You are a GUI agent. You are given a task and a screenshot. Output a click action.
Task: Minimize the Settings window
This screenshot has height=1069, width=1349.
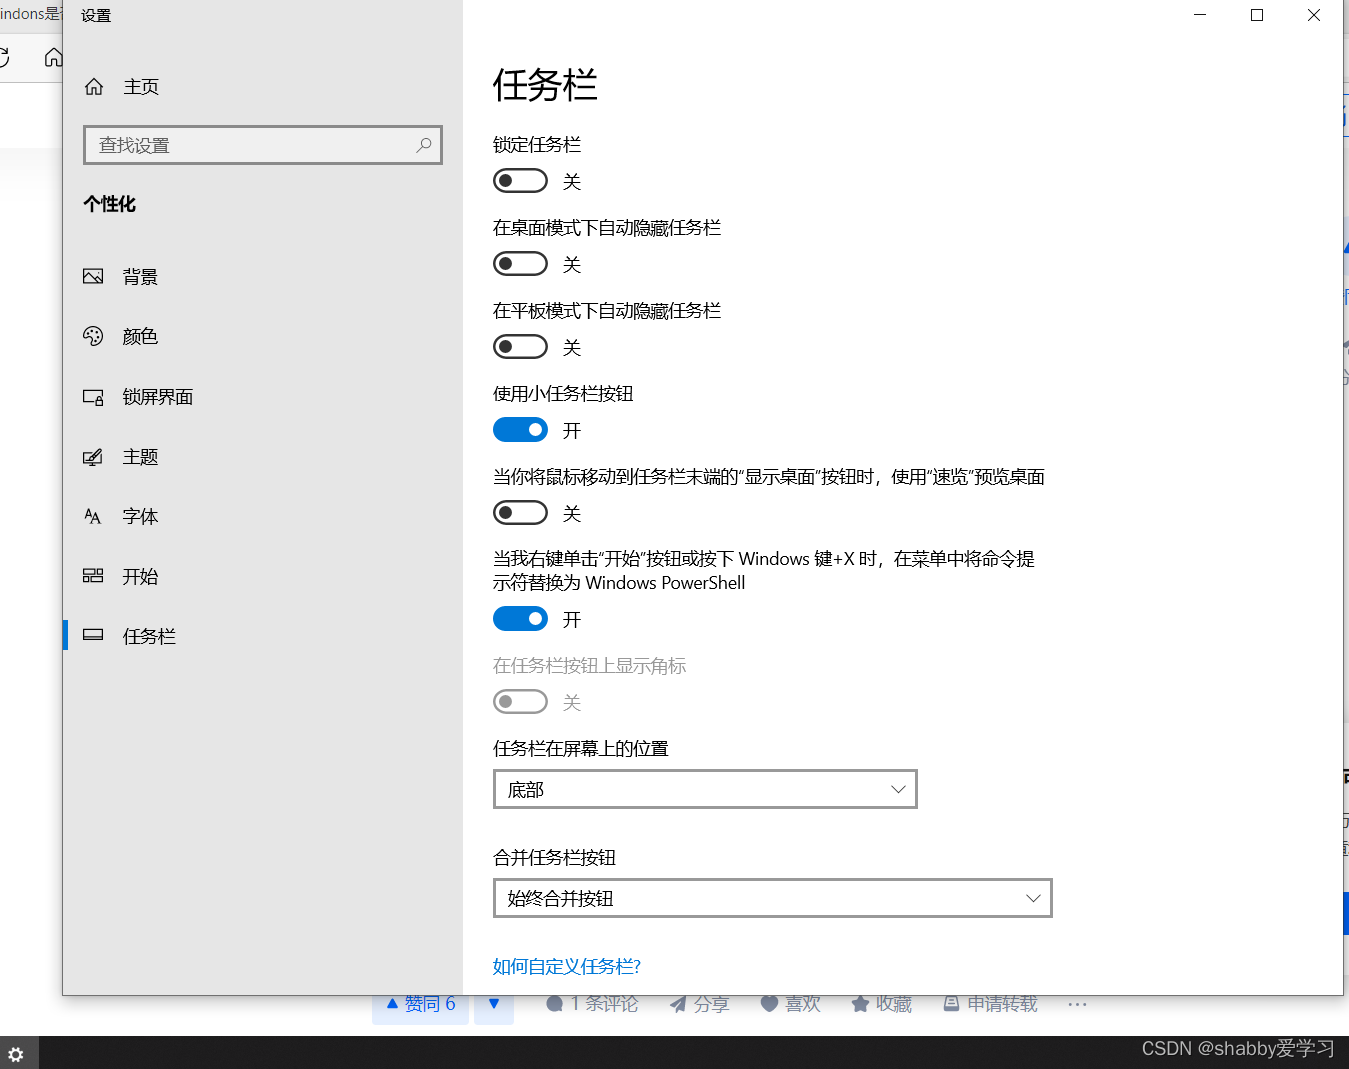(1200, 15)
